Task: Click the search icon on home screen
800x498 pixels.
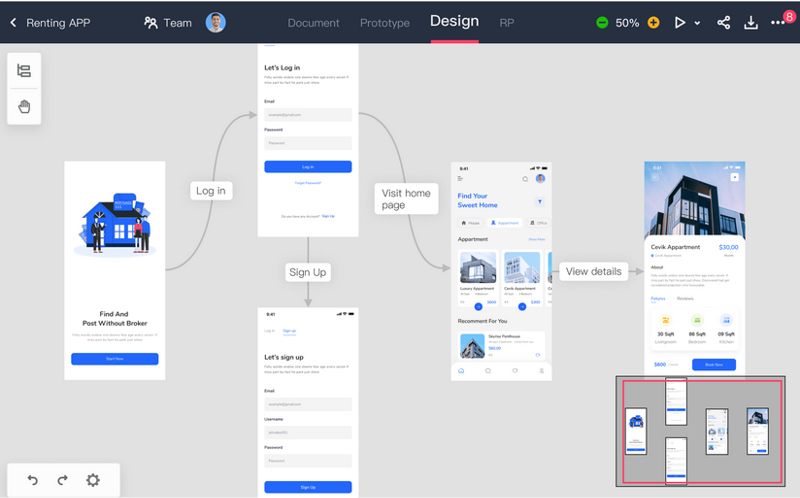Action: [x=525, y=179]
